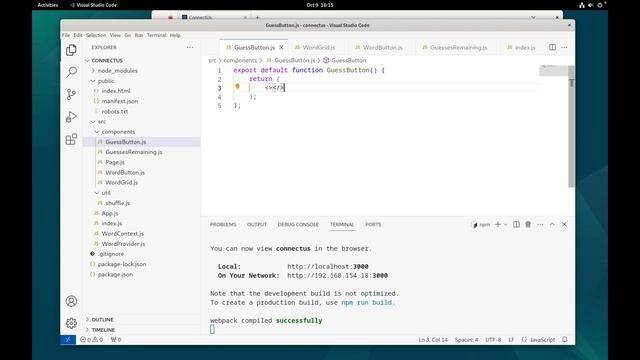
Task: Change encoding via UTF-8 status item
Action: tap(493, 340)
